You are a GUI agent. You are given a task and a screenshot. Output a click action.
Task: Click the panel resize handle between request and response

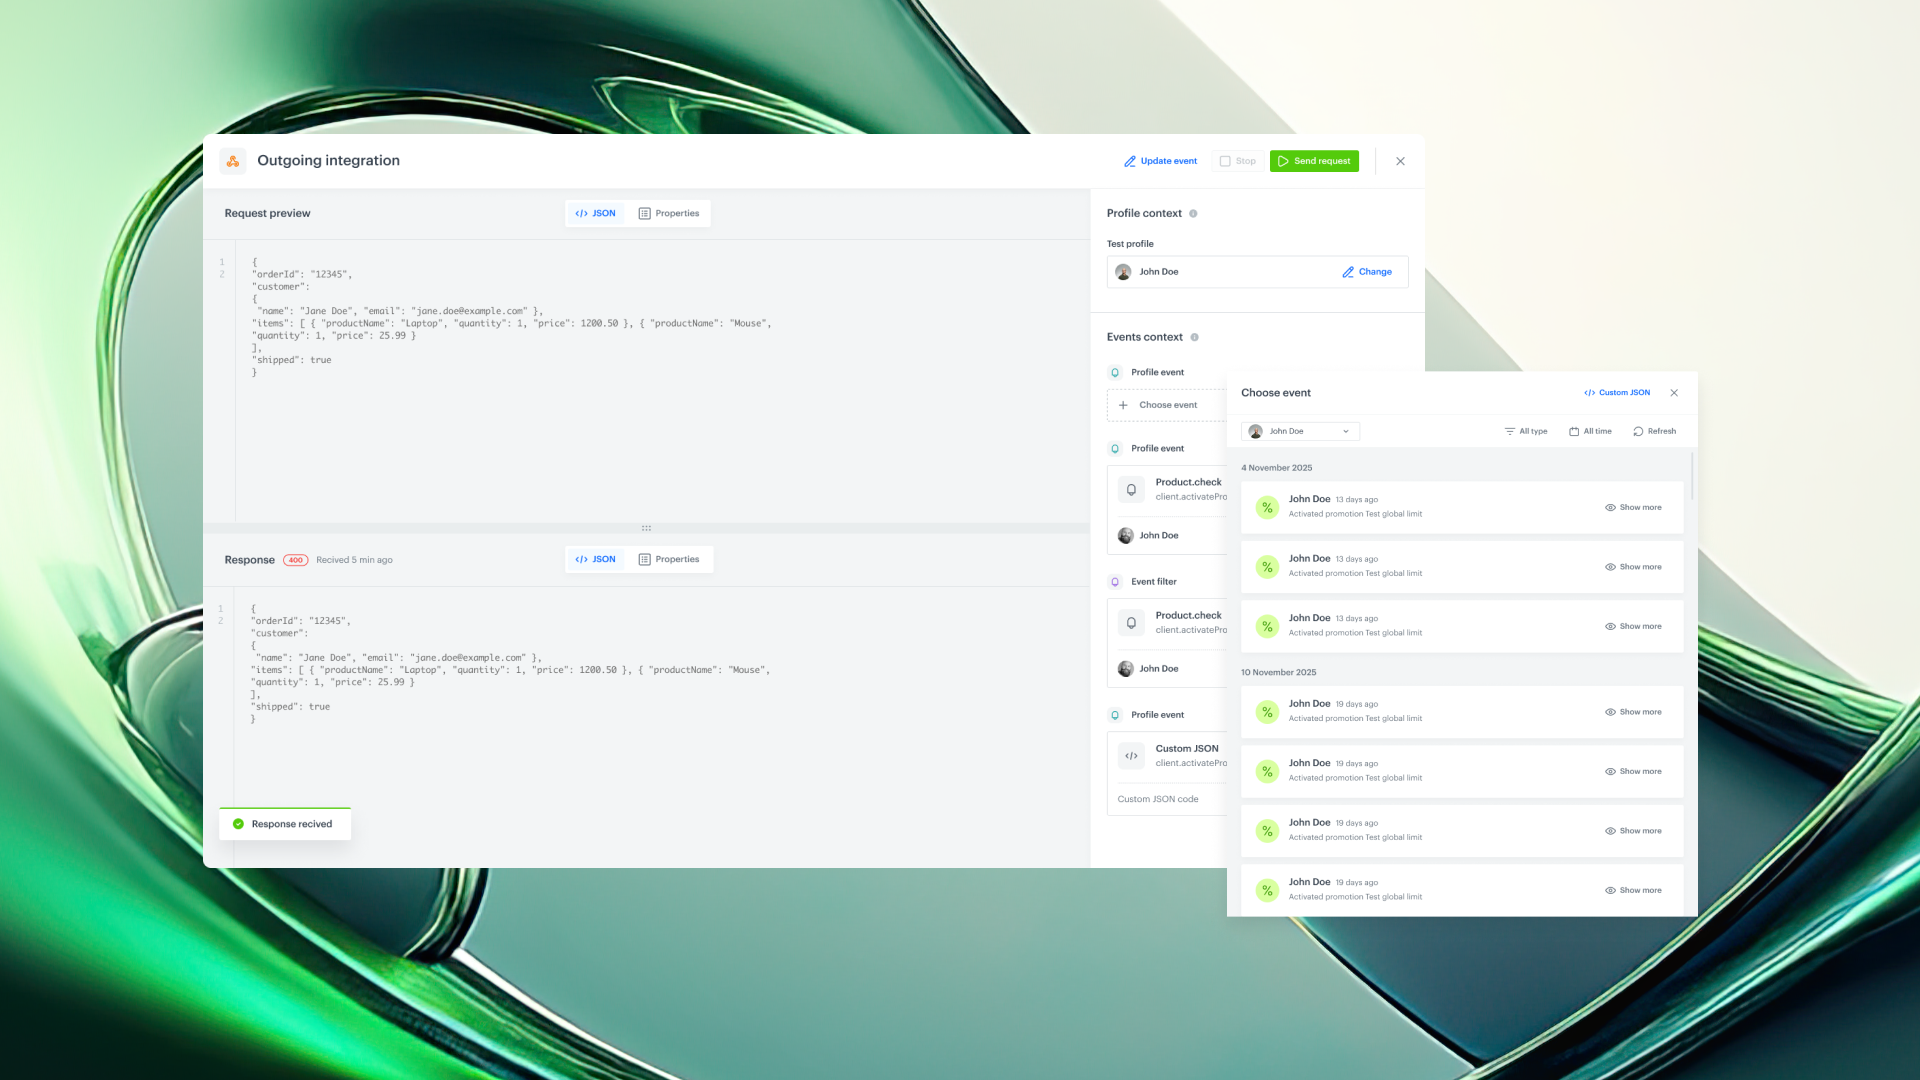[x=646, y=528]
